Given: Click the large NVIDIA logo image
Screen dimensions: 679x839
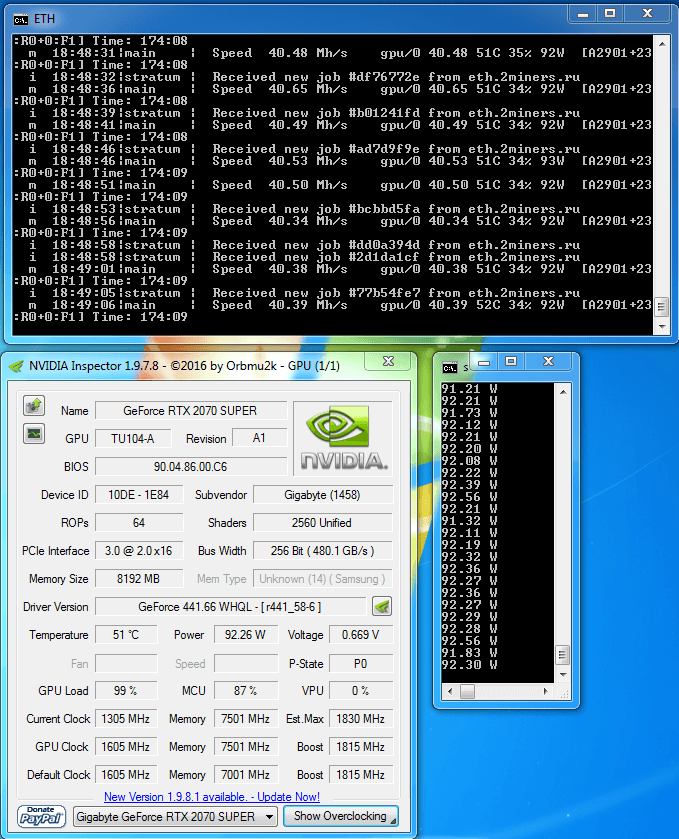Looking at the screenshot, I should tap(343, 438).
